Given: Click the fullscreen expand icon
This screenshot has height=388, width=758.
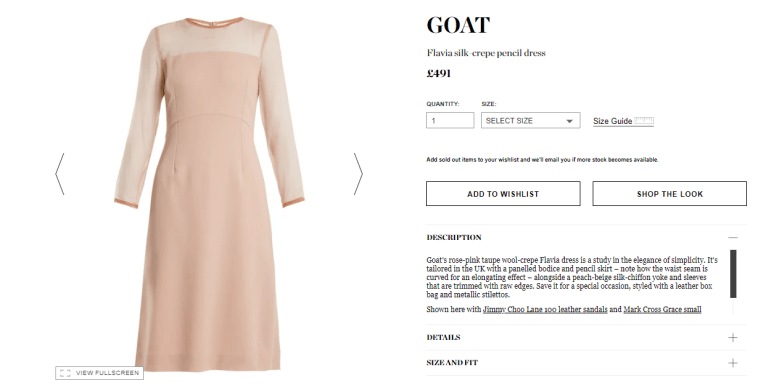Looking at the screenshot, I should coord(65,373).
